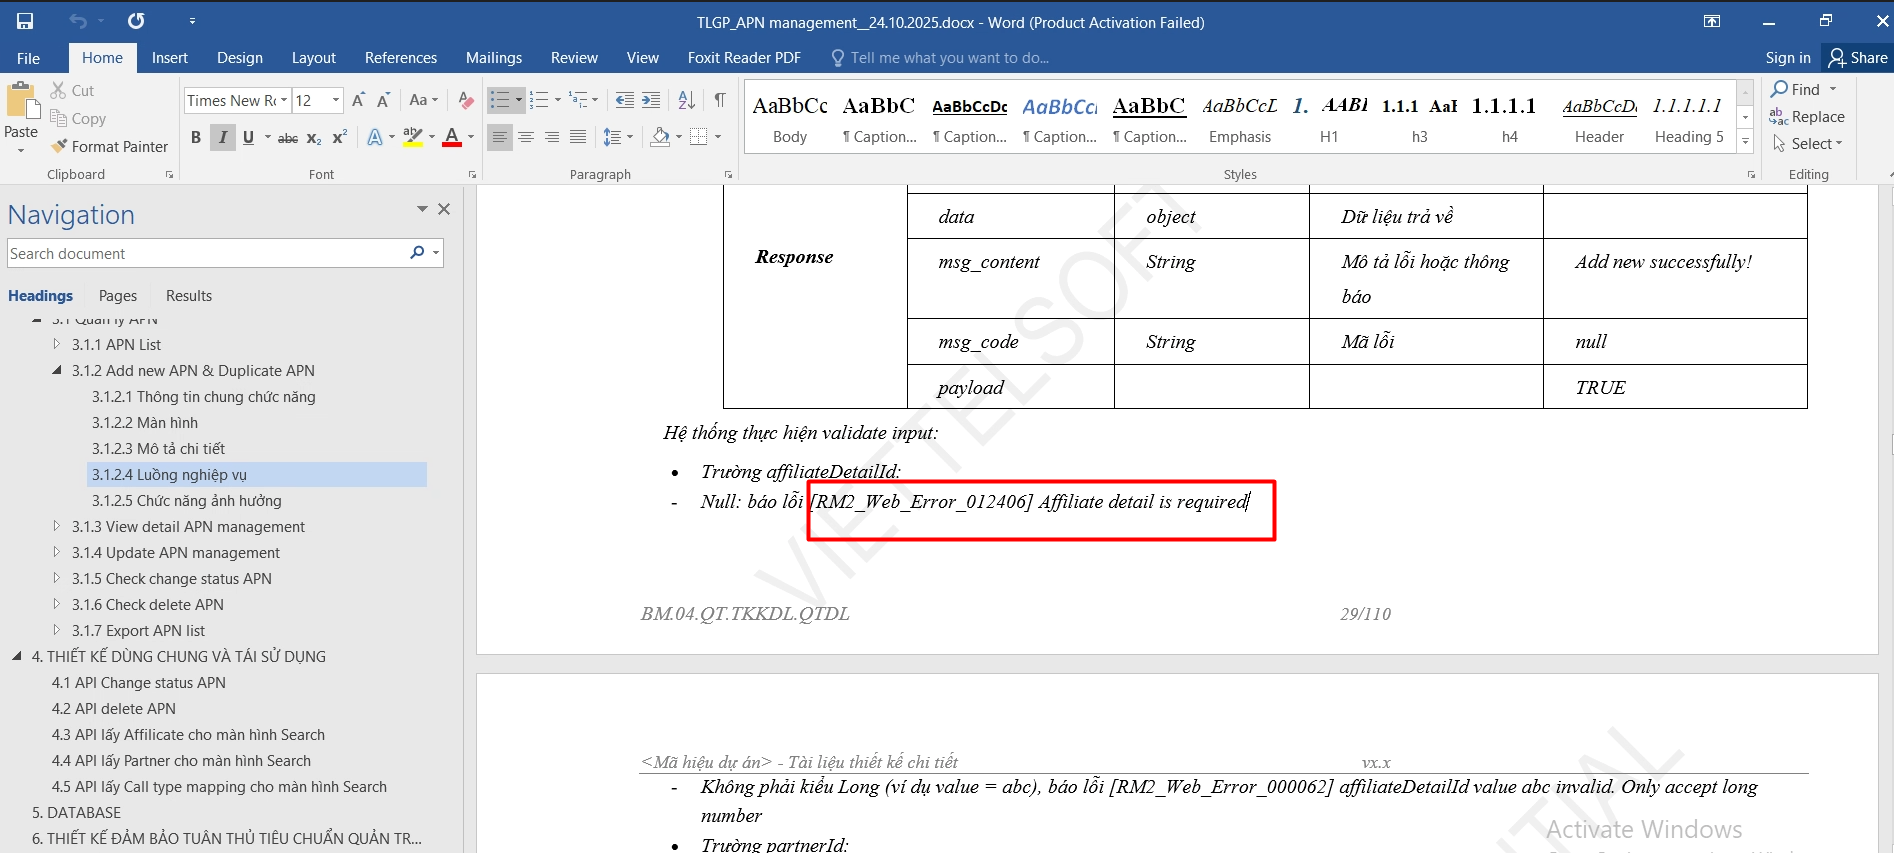Click the Clear All Formatting icon
1894x853 pixels.
point(465,100)
